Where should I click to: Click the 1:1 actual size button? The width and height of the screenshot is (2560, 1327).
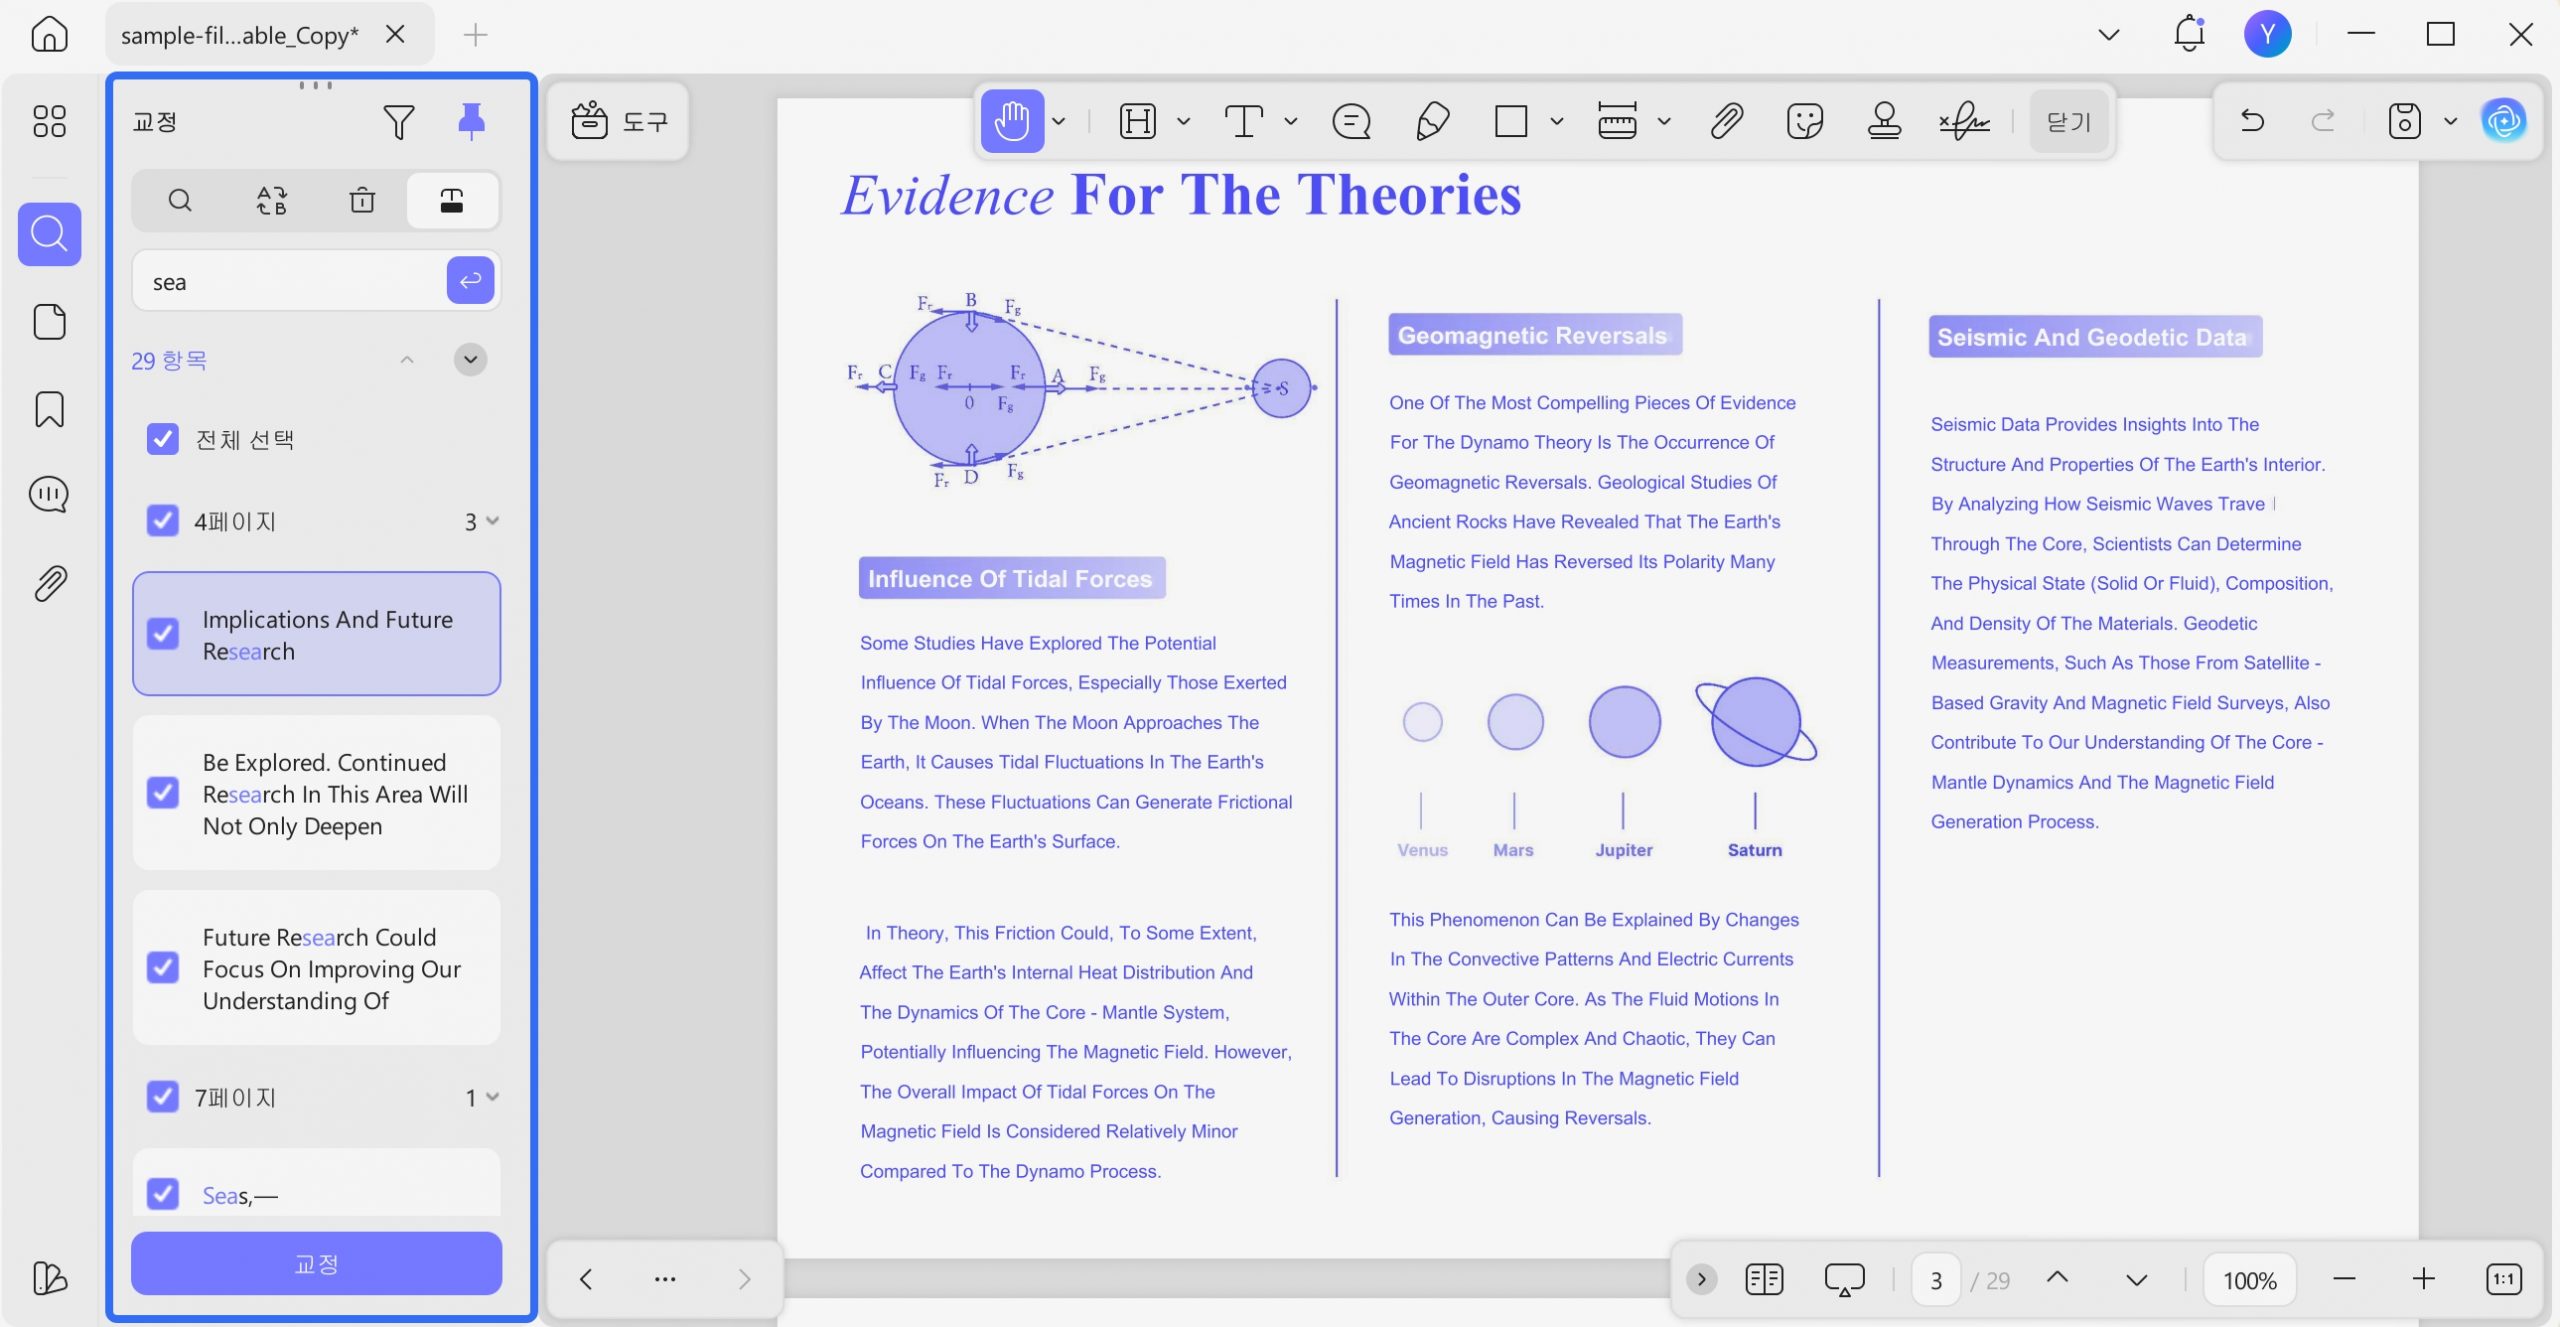point(2504,1279)
